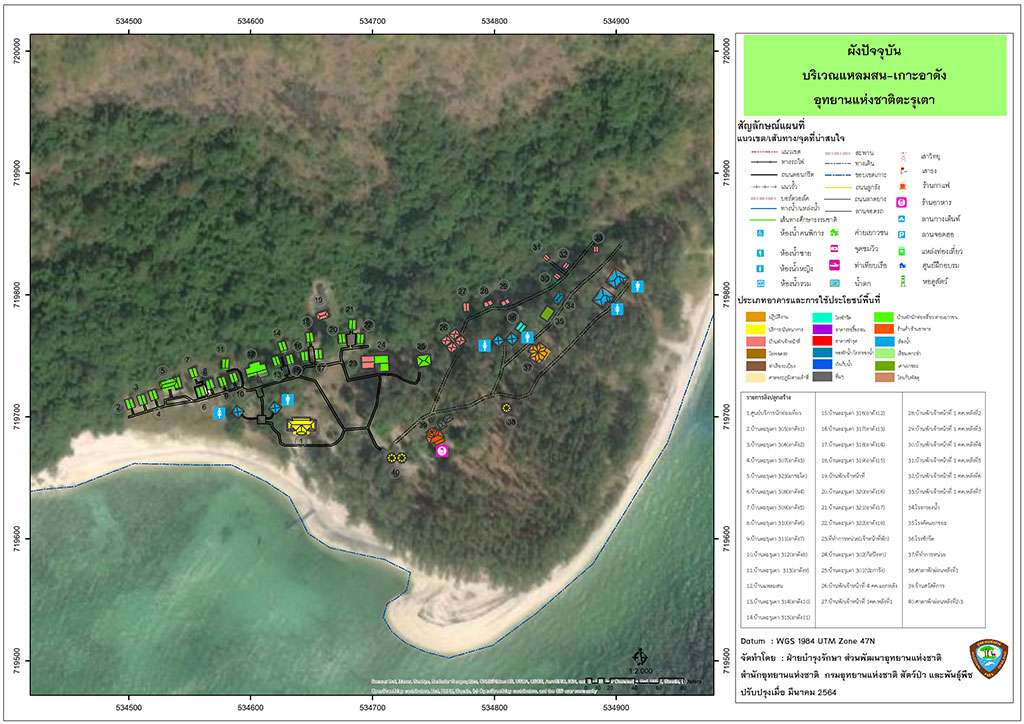Viewport: 1024px width, 724px height.
Task: Click the legend icon for ห้องน้ำชาย
Action: coord(760,253)
